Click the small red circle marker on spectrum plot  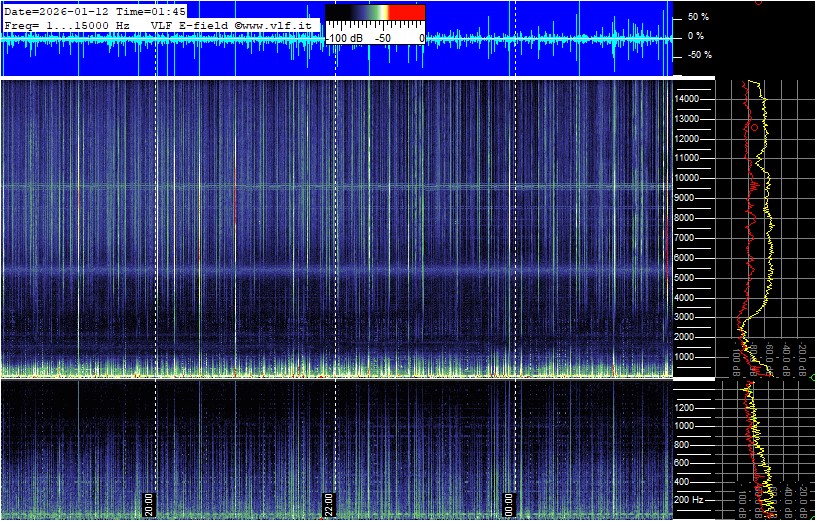754,128
